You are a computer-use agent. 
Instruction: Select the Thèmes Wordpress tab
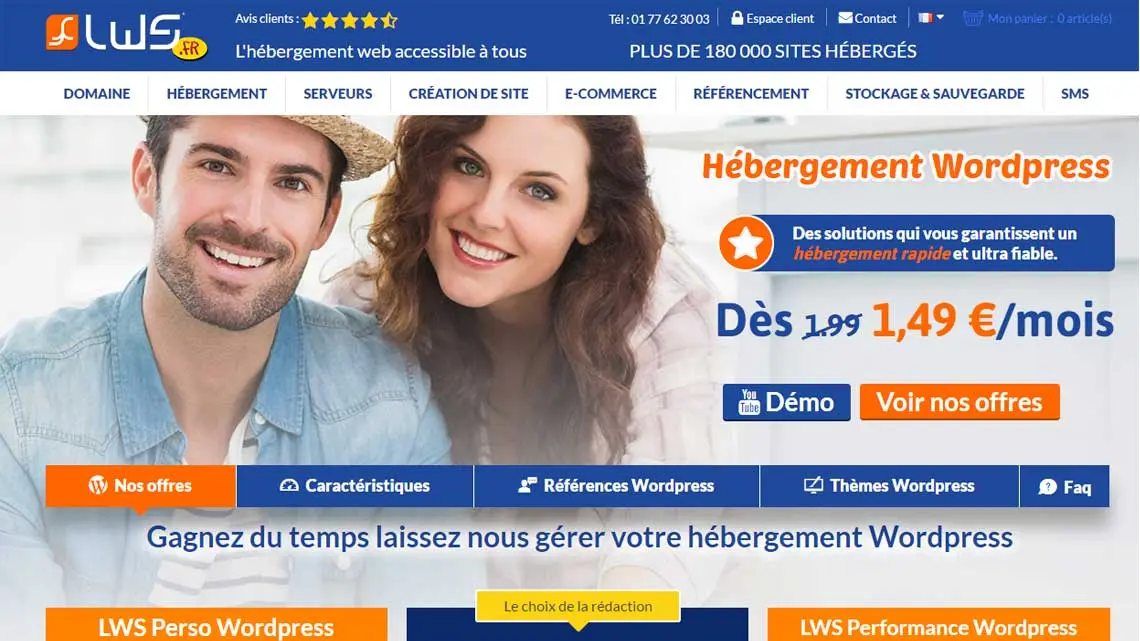tap(889, 485)
